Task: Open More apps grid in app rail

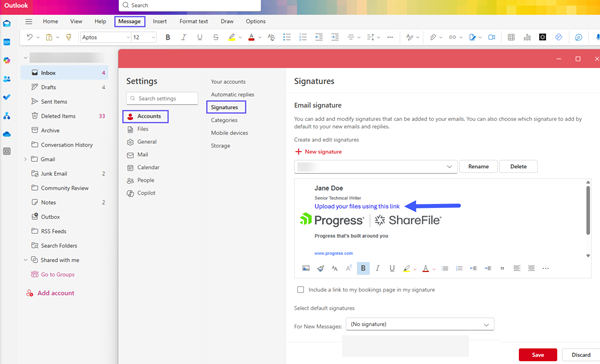Action: click(7, 151)
